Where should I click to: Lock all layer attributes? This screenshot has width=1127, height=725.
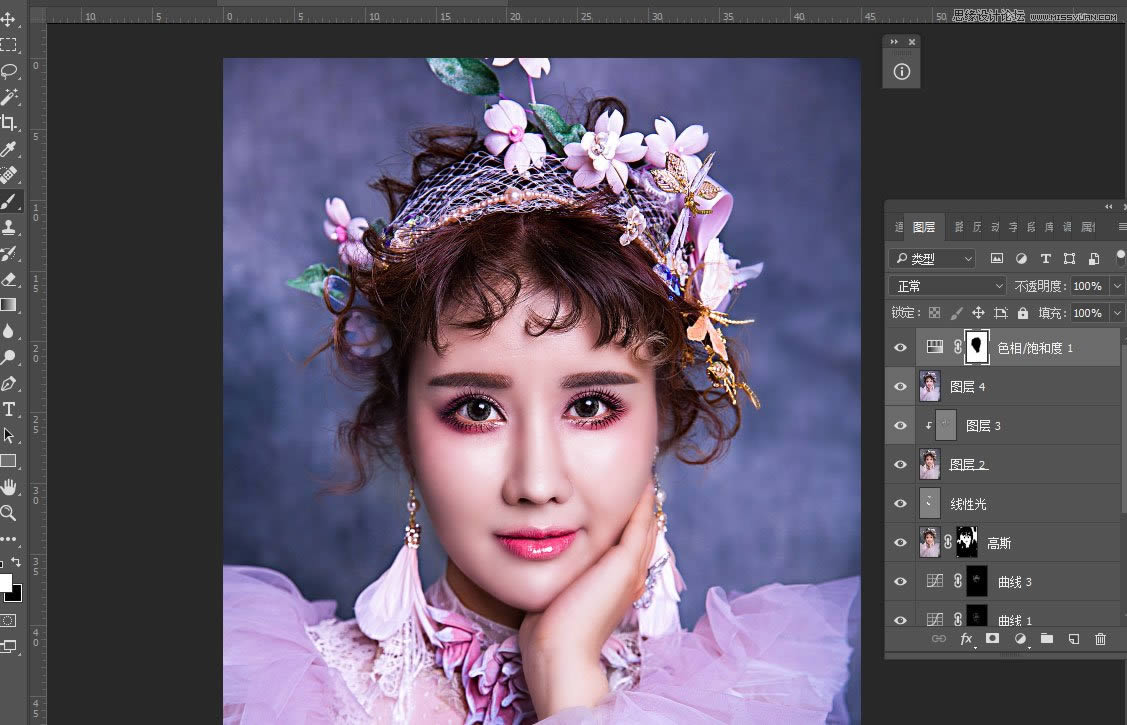point(1023,313)
